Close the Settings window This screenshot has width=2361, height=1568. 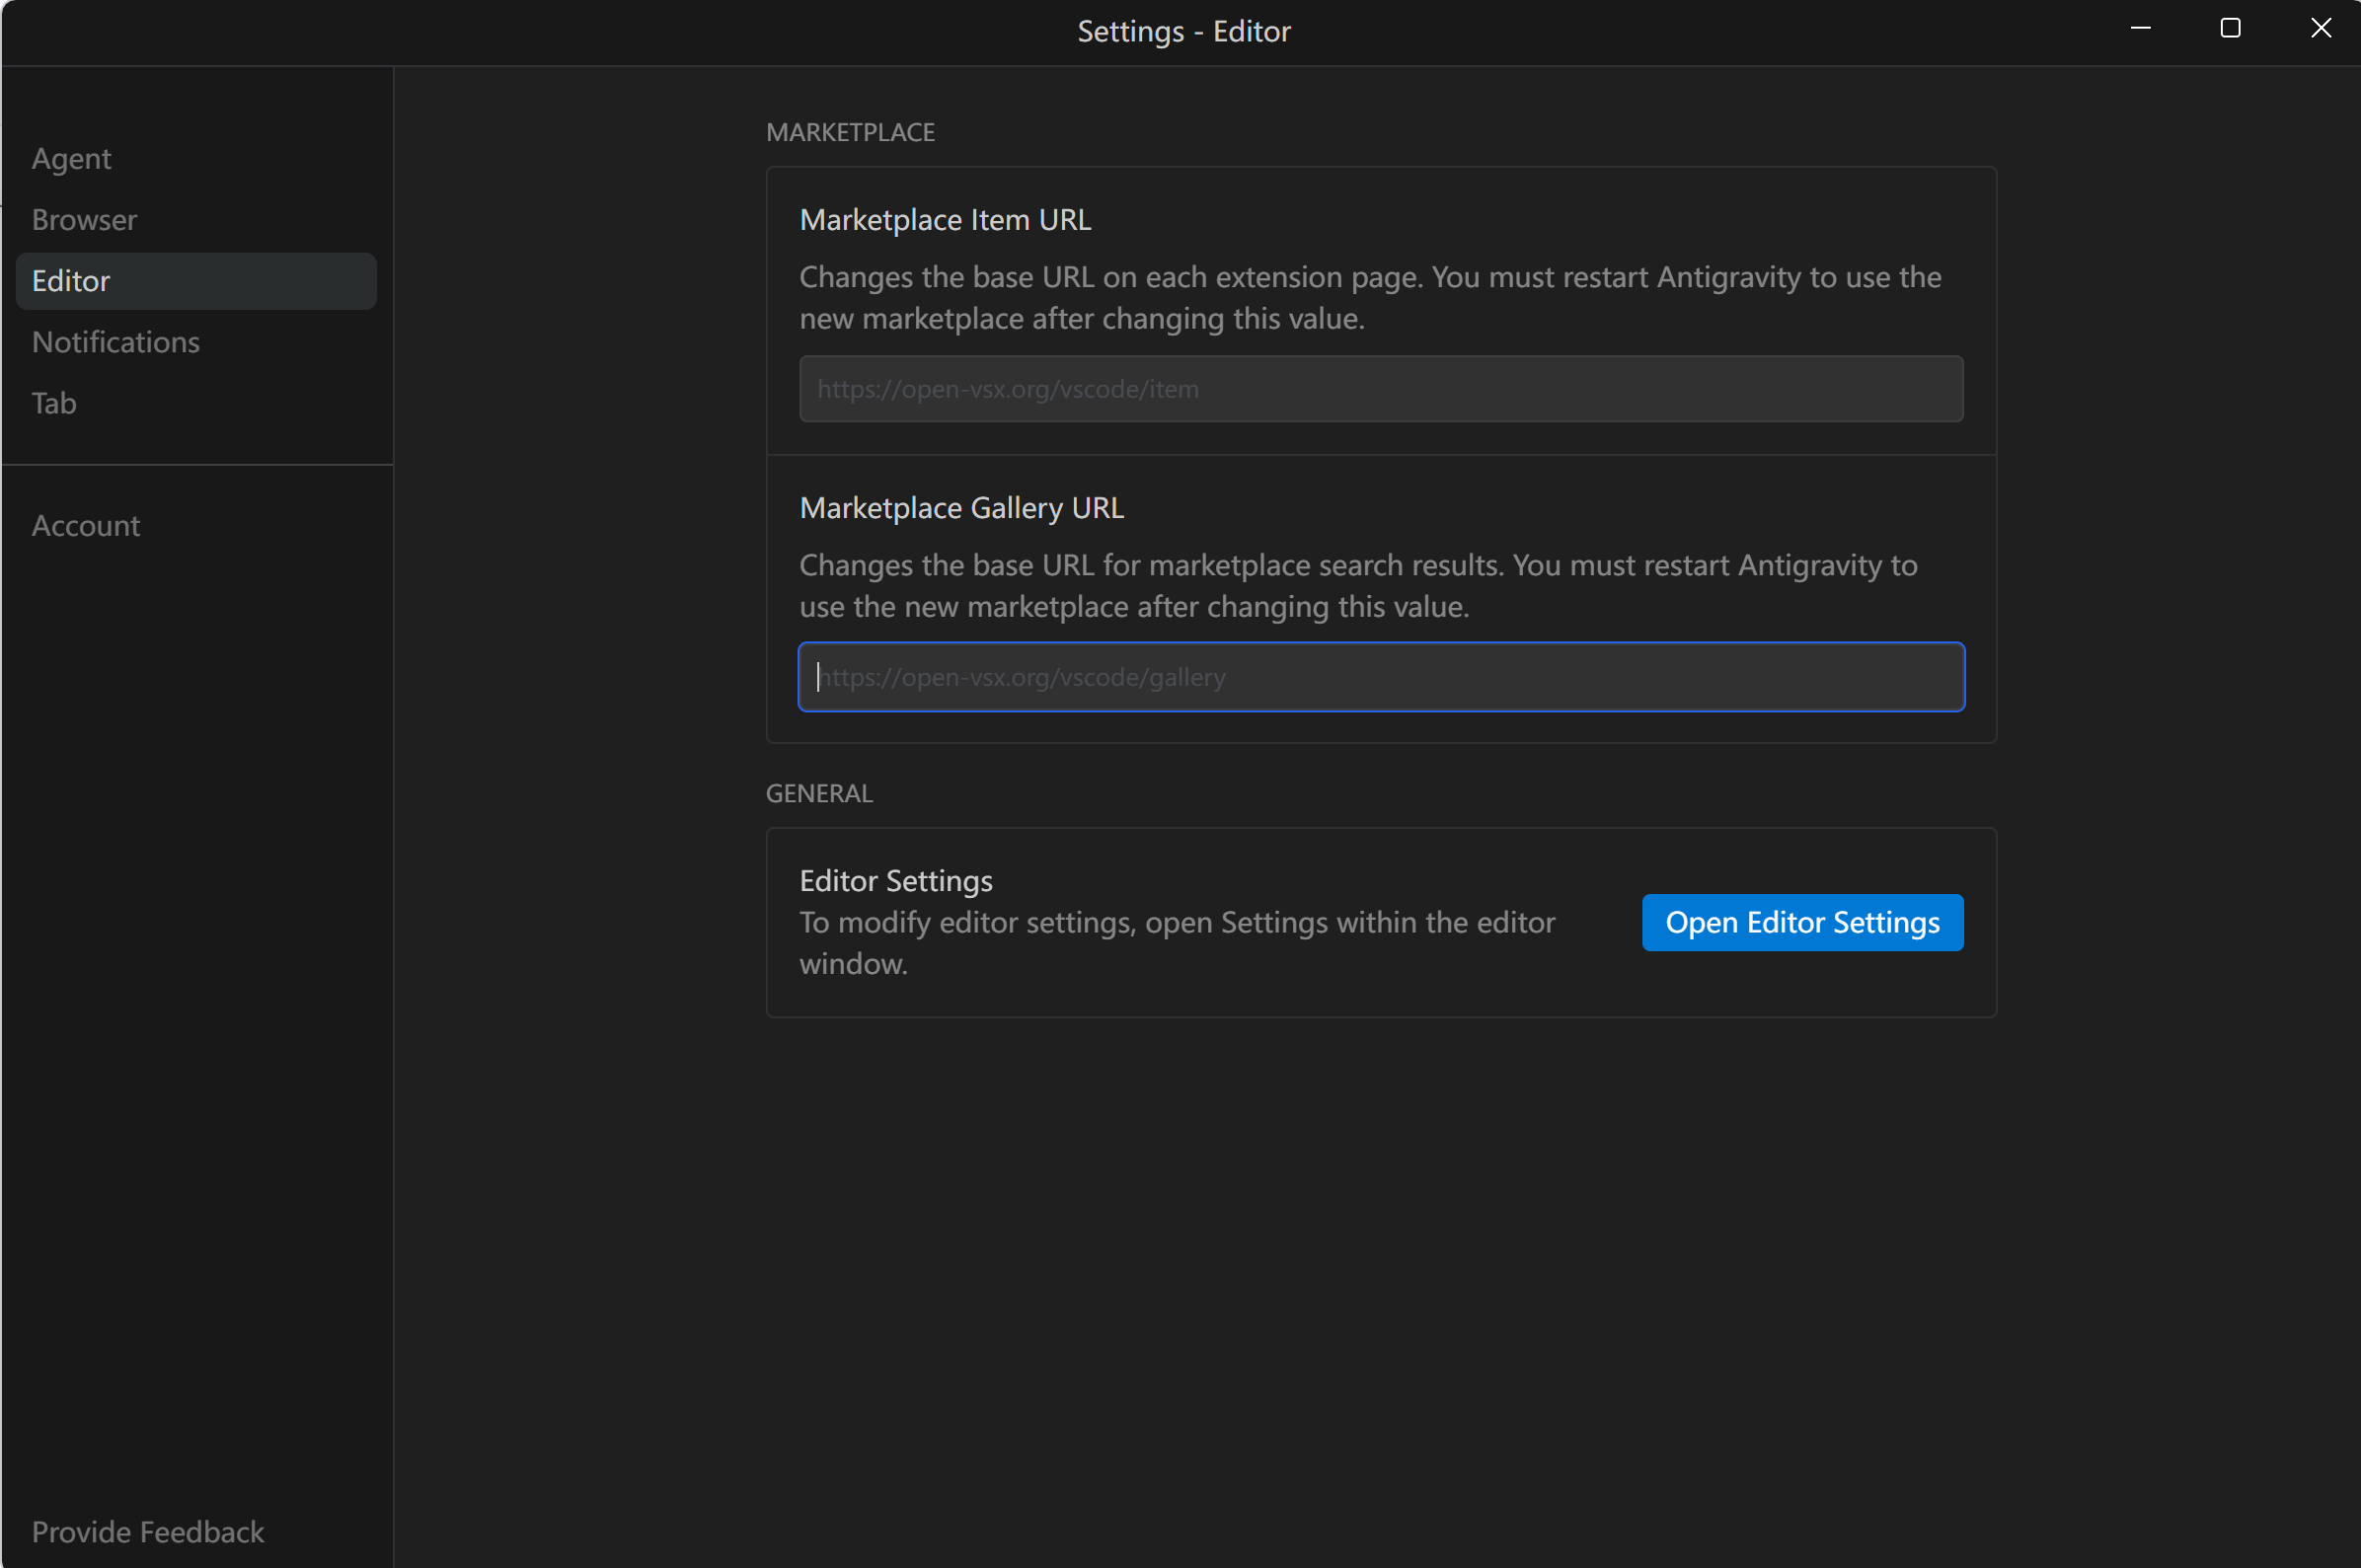pyautogui.click(x=2320, y=29)
